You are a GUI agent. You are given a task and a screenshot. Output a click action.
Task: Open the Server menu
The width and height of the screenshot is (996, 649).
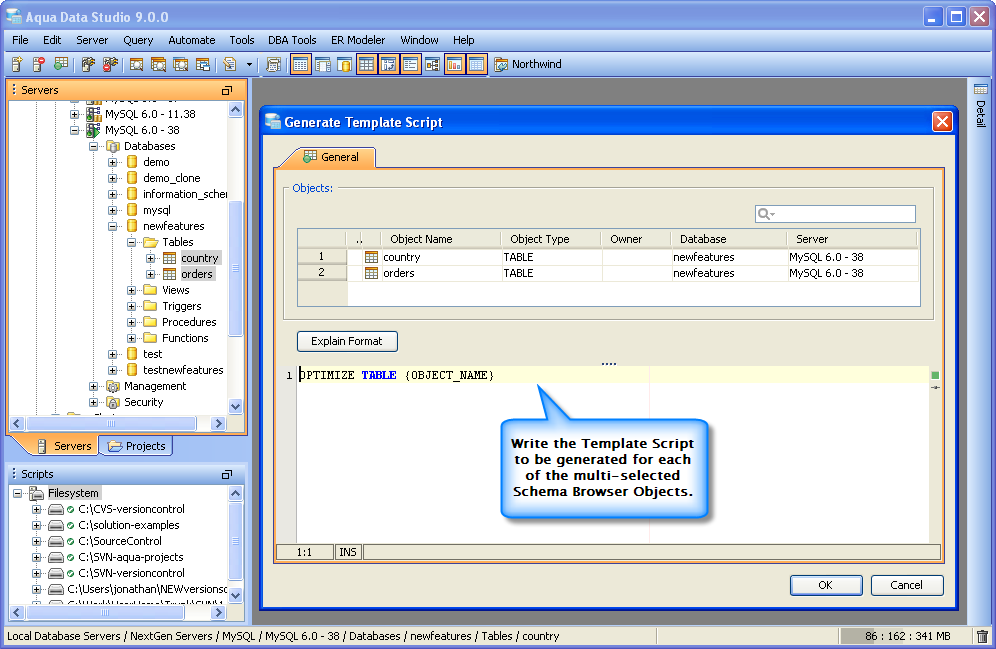(x=92, y=40)
